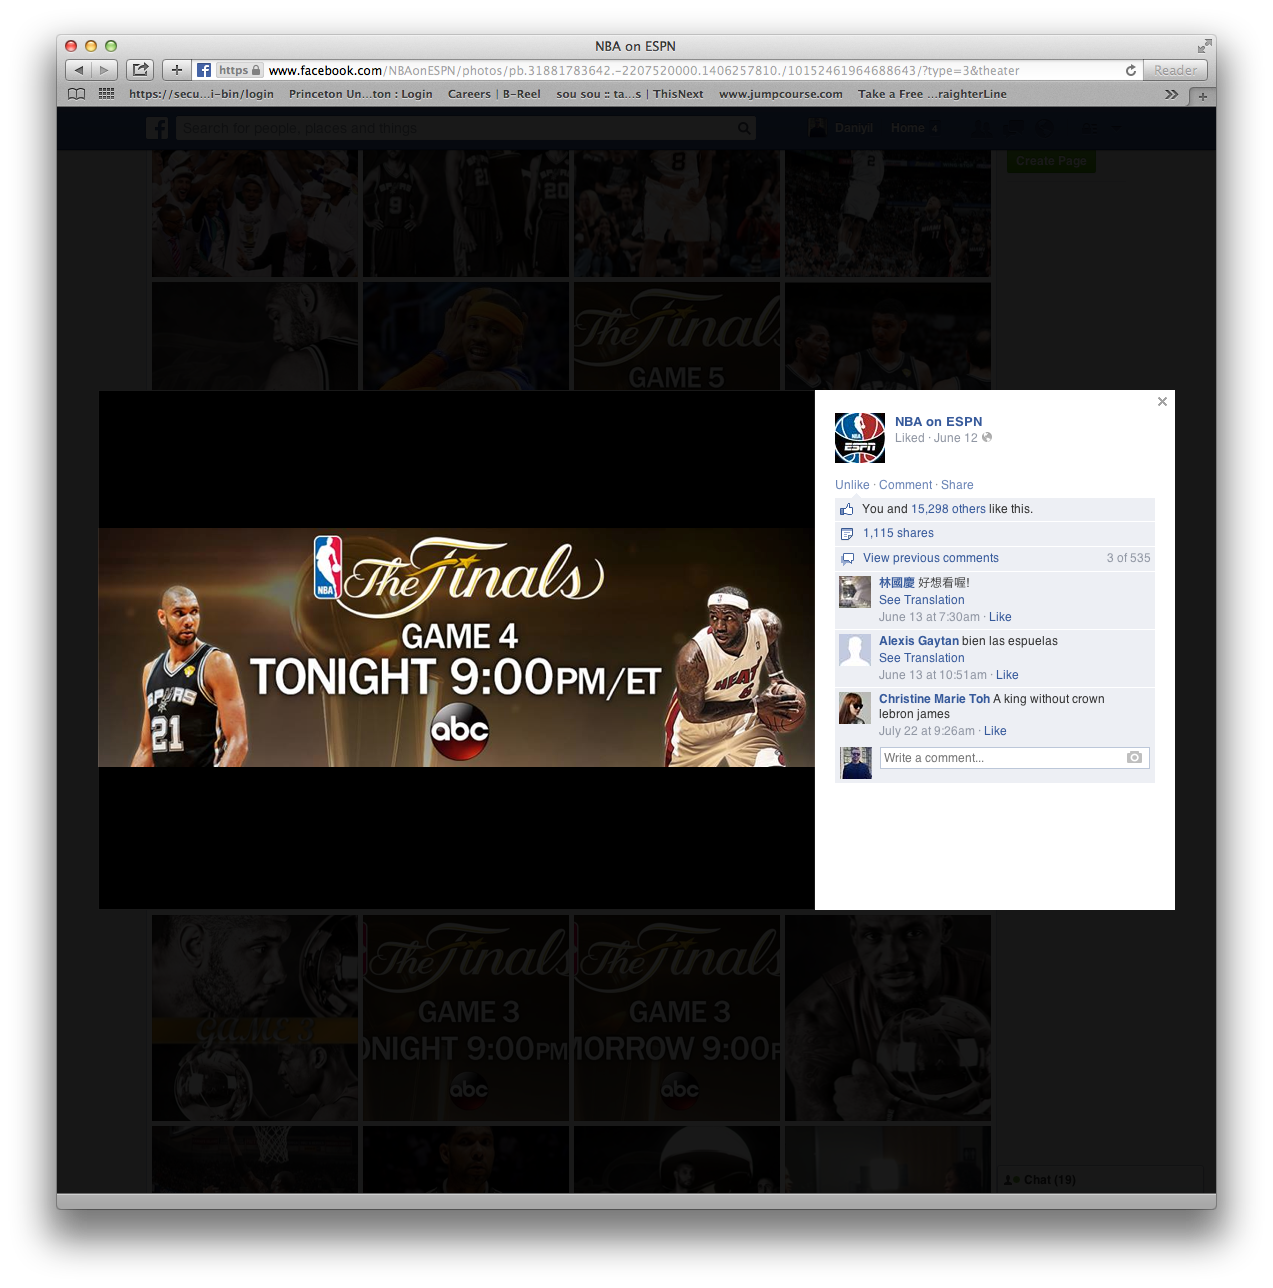Go forward using Safari's forward arrow

(x=105, y=70)
